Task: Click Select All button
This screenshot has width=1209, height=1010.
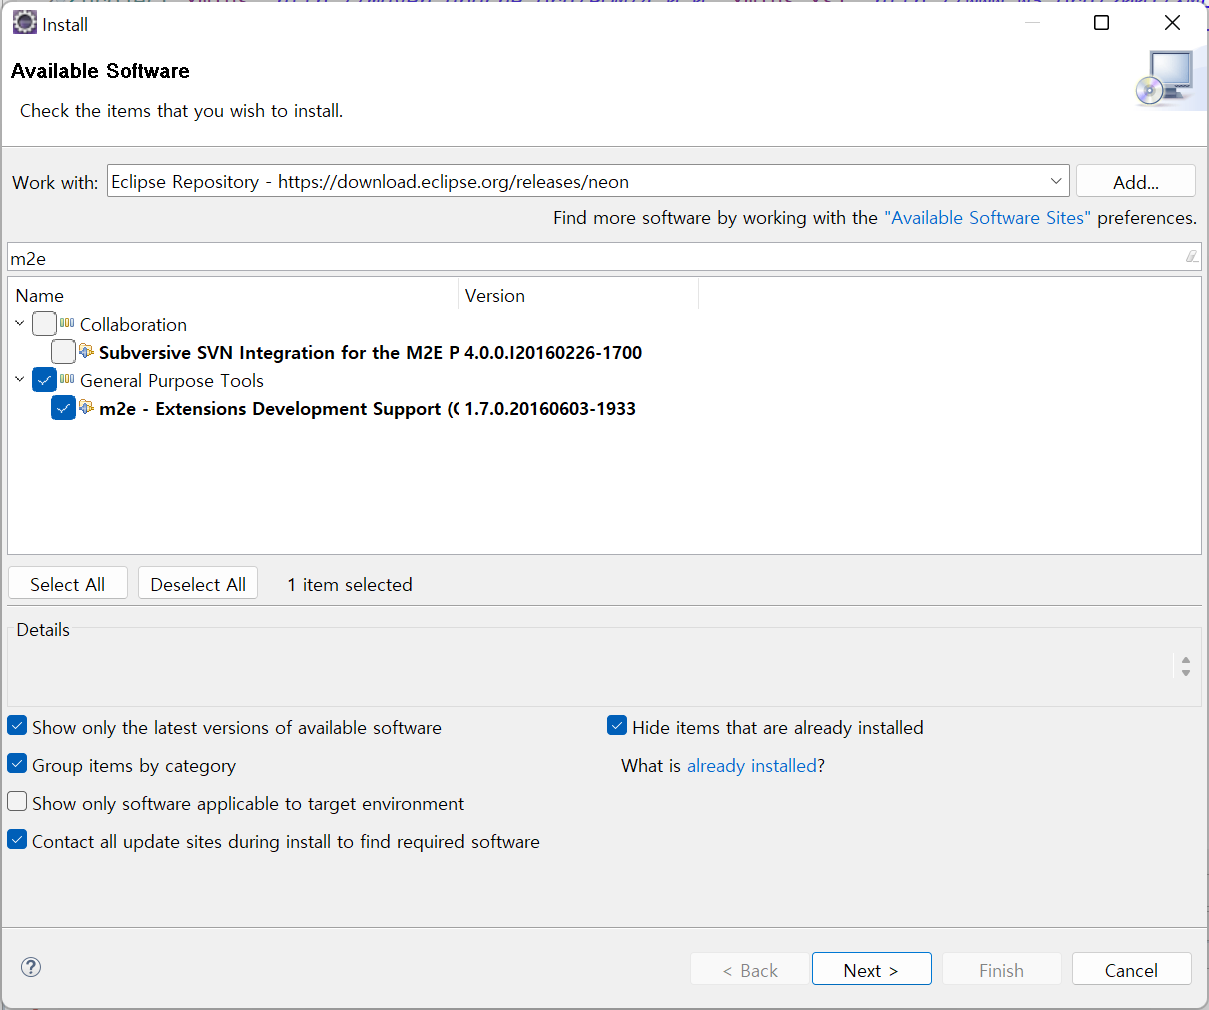Action: tap(68, 584)
